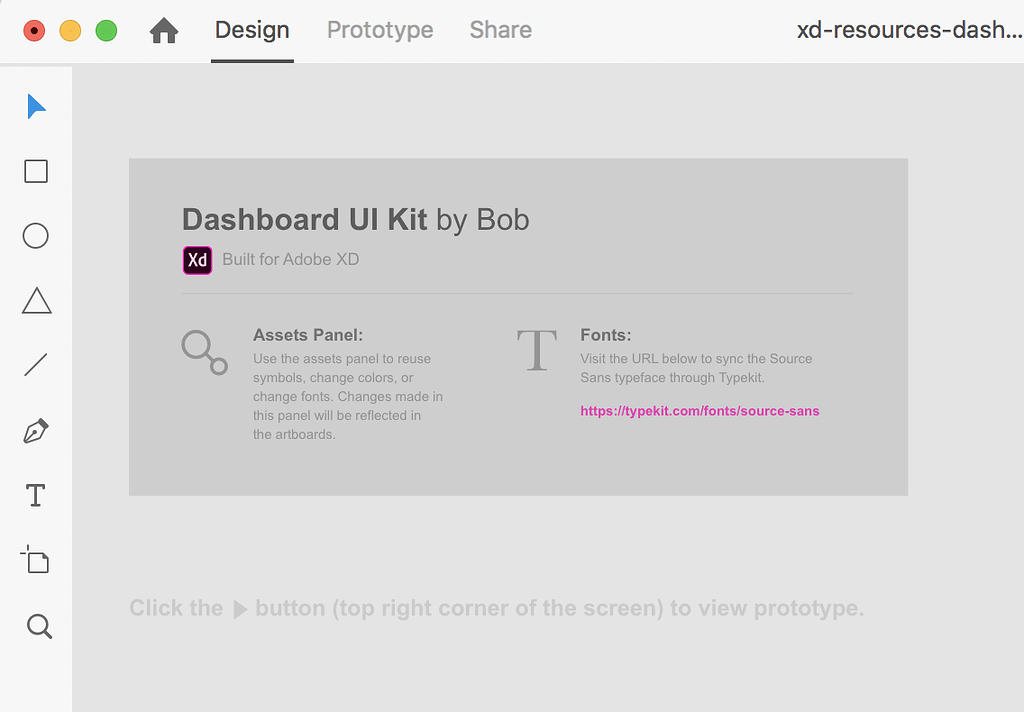Viewport: 1024px width, 712px height.
Task: Click the grayed prototype instruction text
Action: point(496,608)
